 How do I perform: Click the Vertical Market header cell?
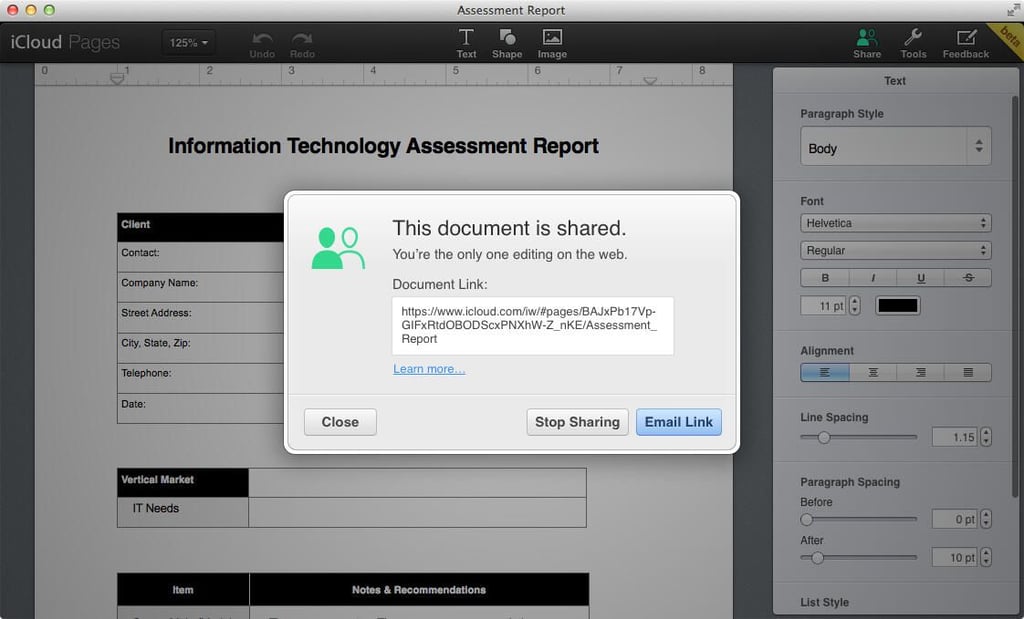pyautogui.click(x=183, y=483)
